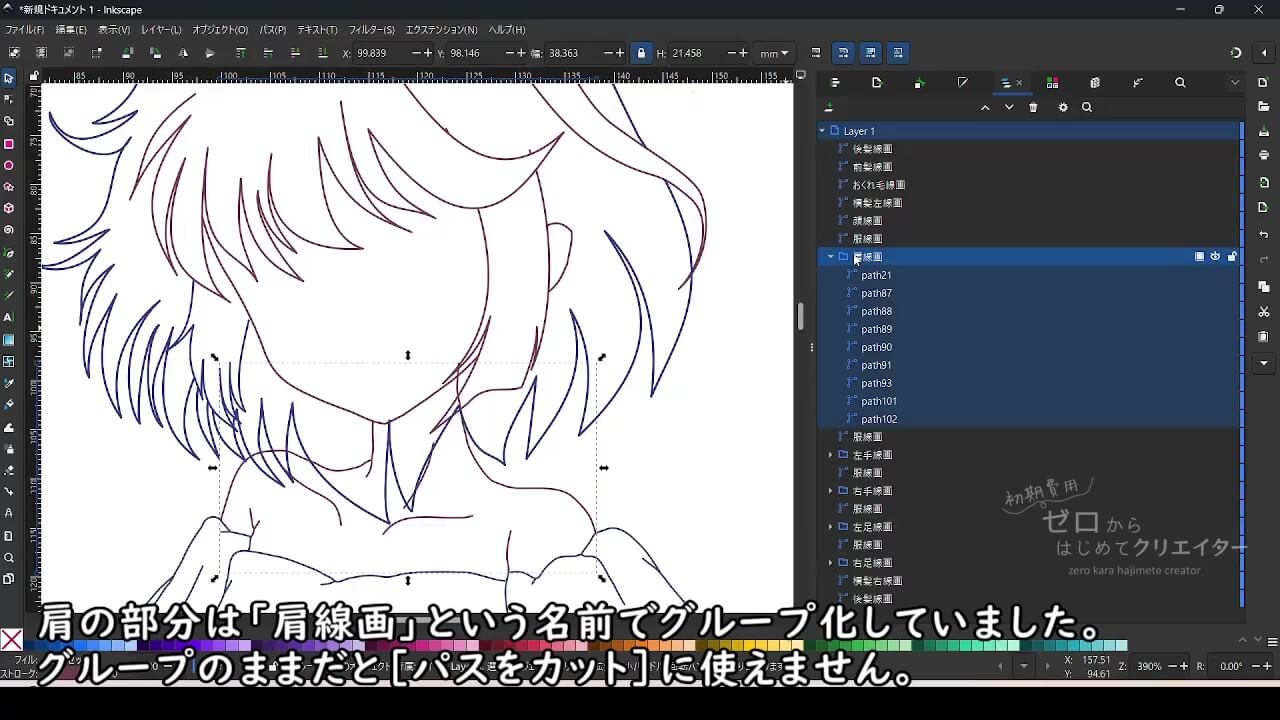This screenshot has width=1280, height=720.
Task: Activate the Text tool
Action: [x=9, y=317]
